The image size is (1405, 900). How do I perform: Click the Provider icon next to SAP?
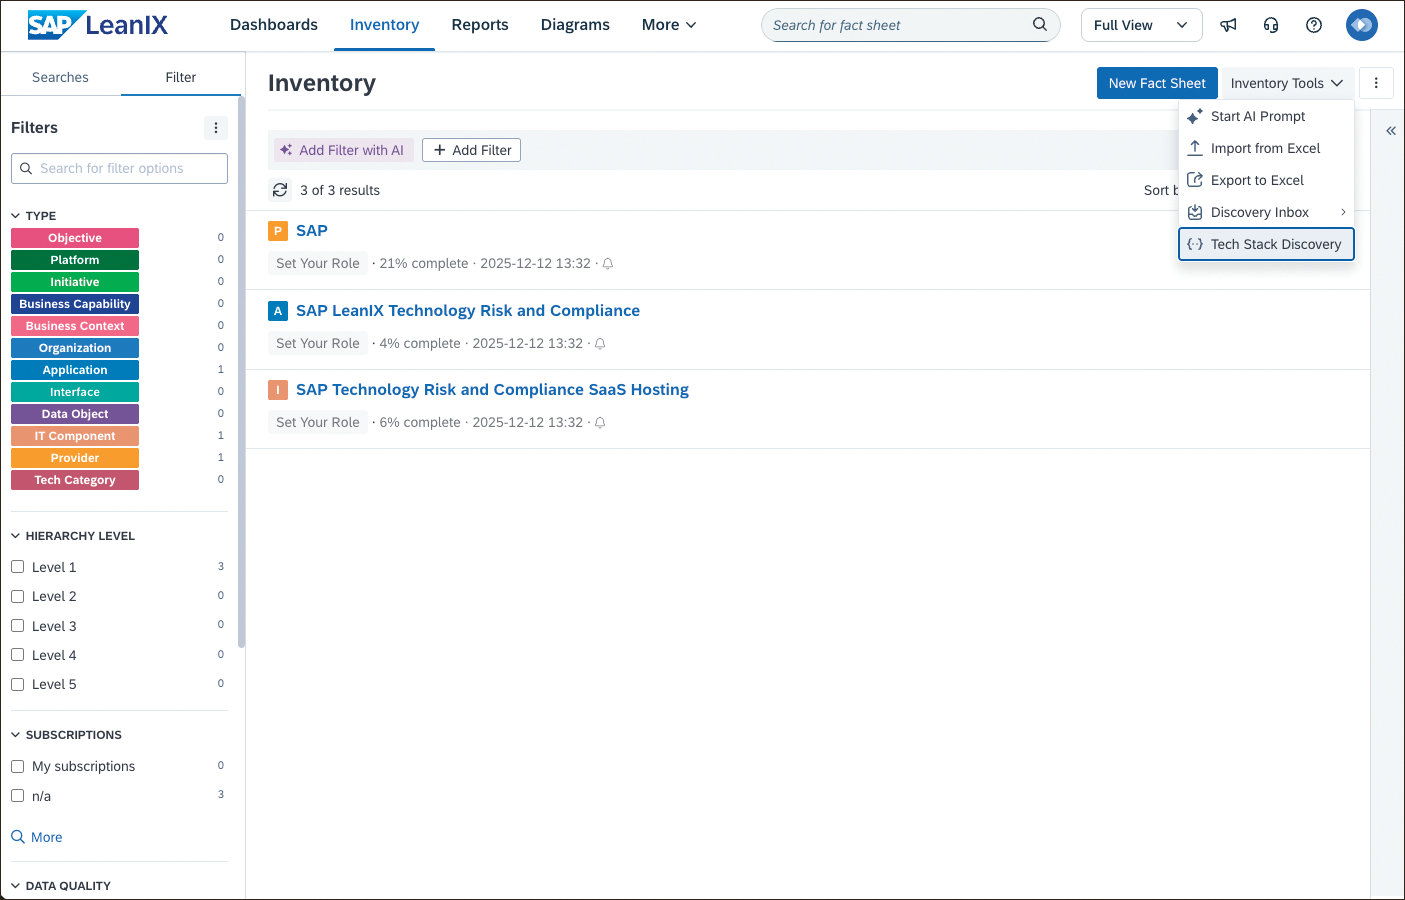point(278,231)
